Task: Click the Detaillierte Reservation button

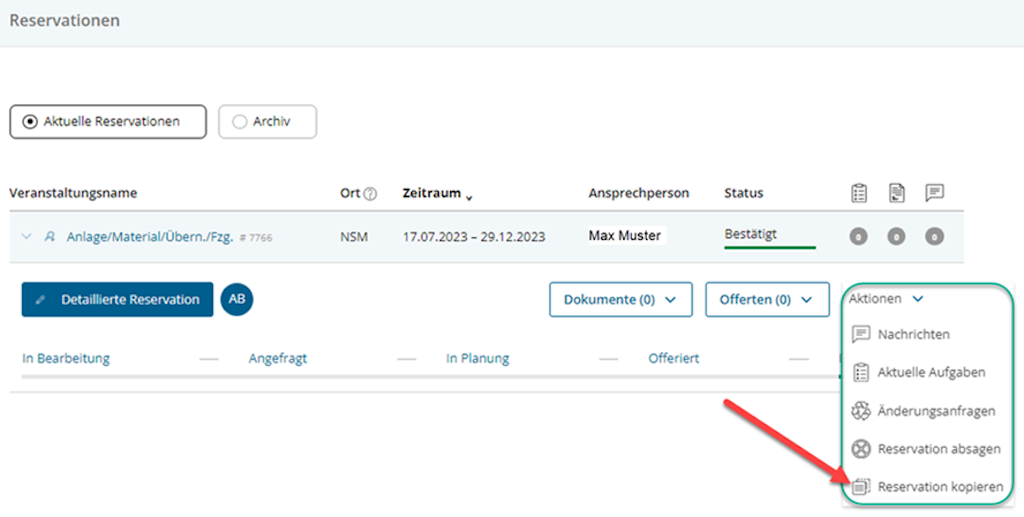Action: point(117,299)
